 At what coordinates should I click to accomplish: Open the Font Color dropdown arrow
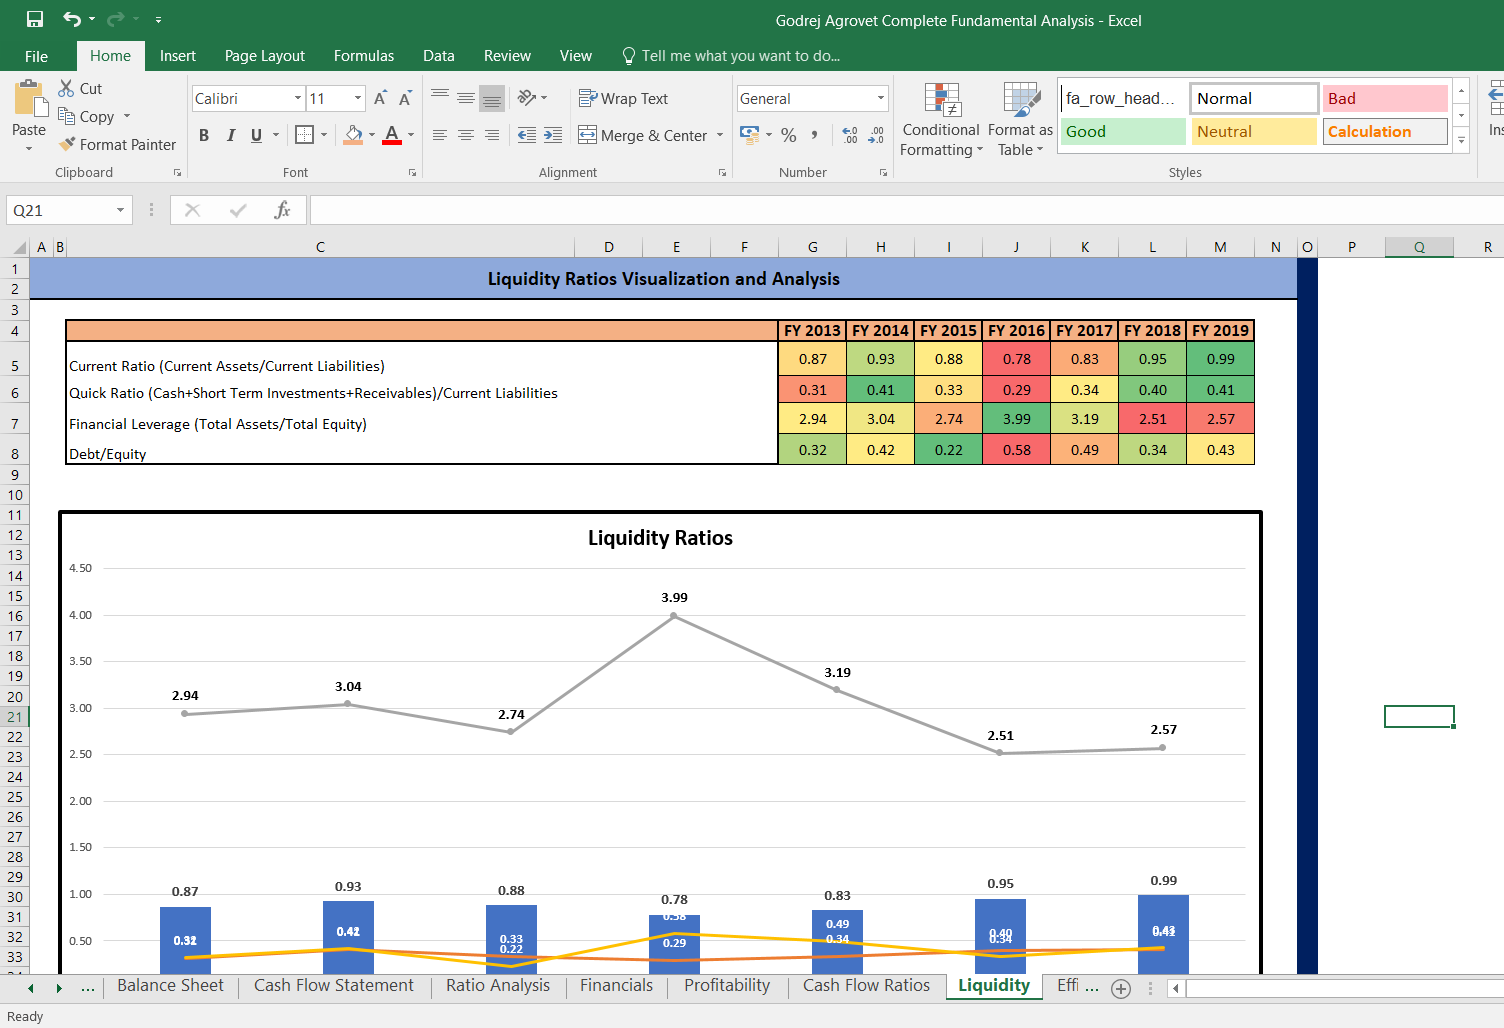pyautogui.click(x=411, y=134)
